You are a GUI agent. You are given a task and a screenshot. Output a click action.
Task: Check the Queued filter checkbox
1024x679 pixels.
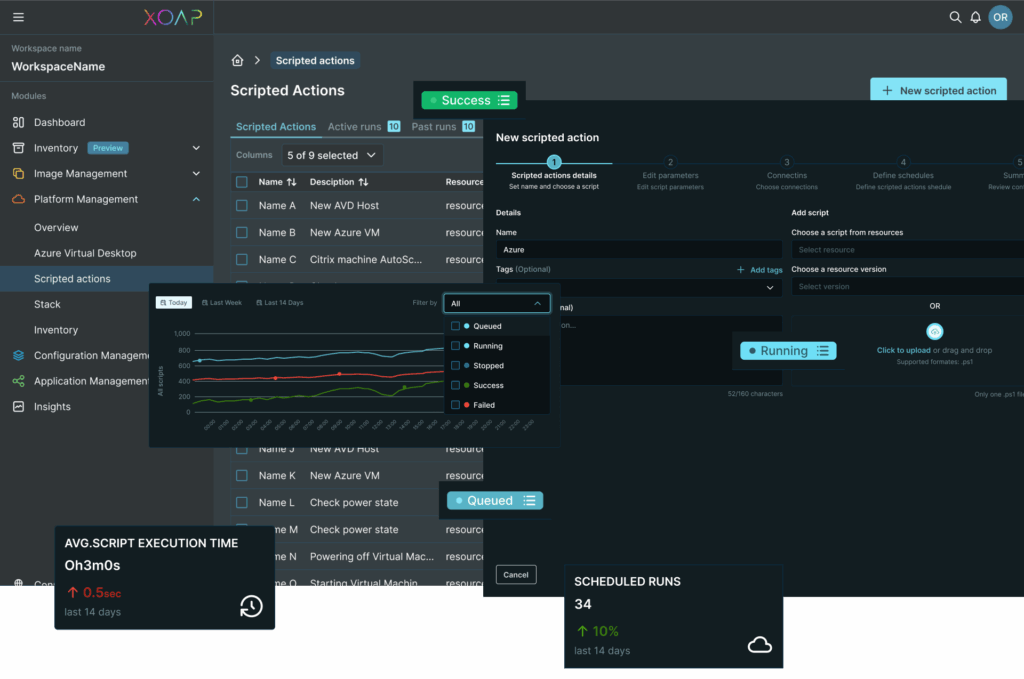coord(456,326)
